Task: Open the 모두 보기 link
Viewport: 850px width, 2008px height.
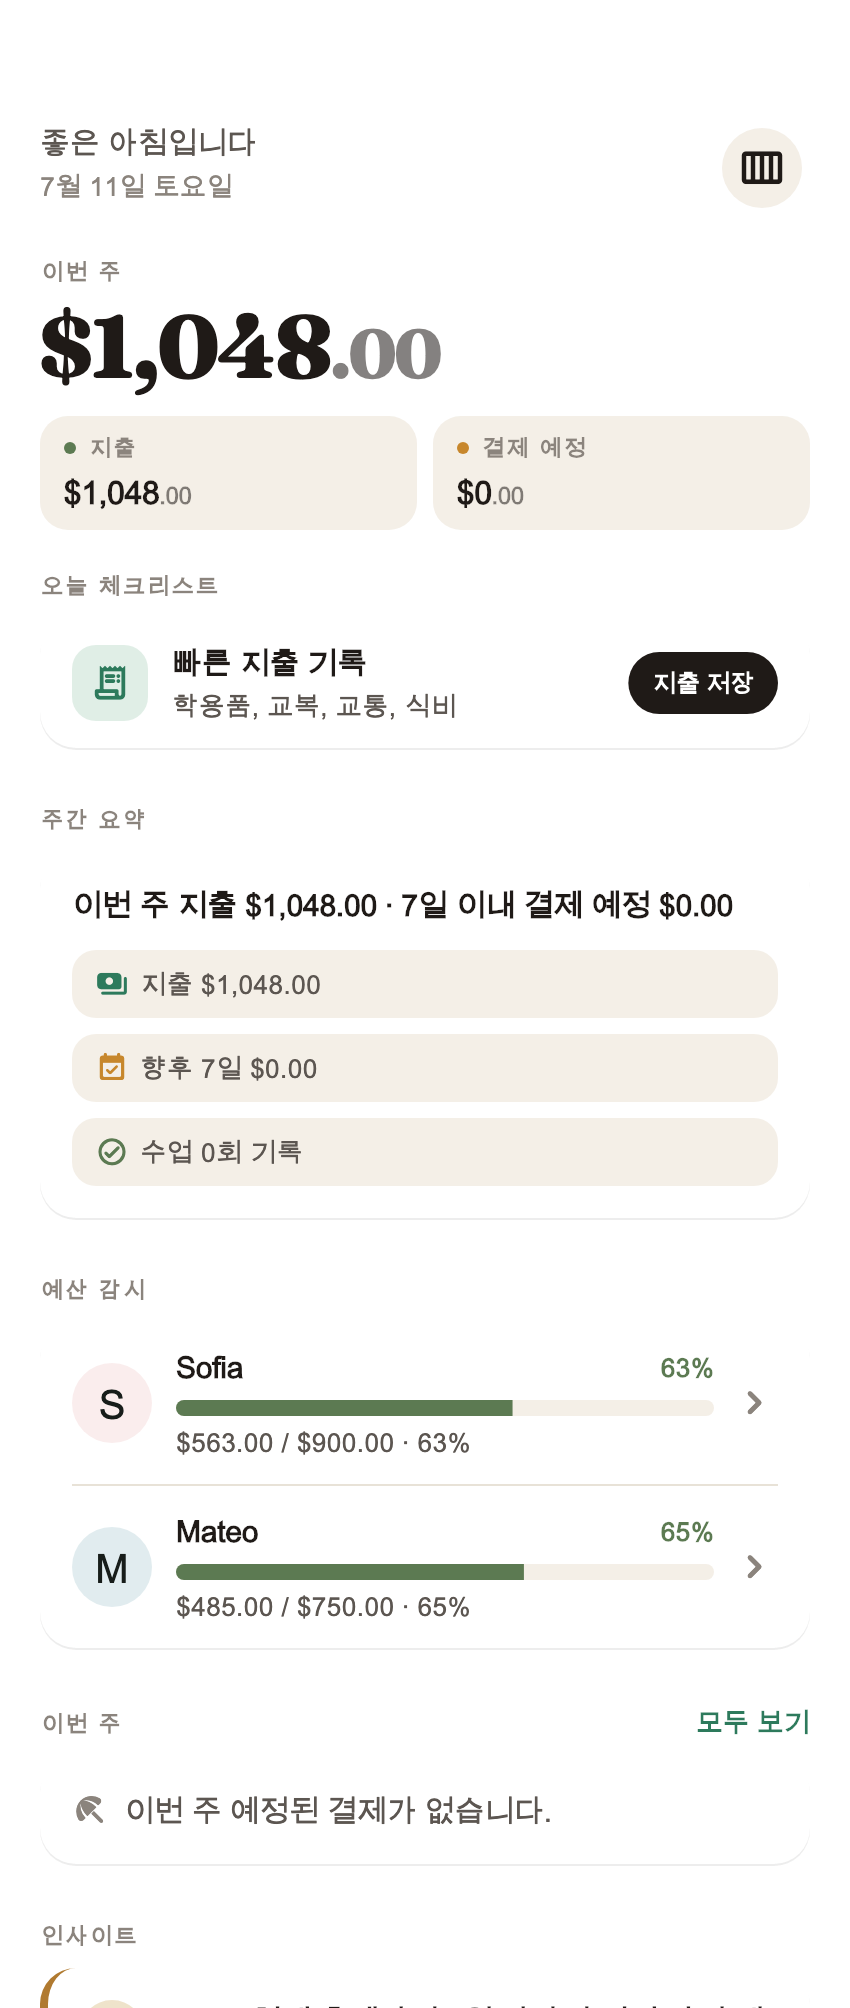Action: click(x=753, y=1722)
